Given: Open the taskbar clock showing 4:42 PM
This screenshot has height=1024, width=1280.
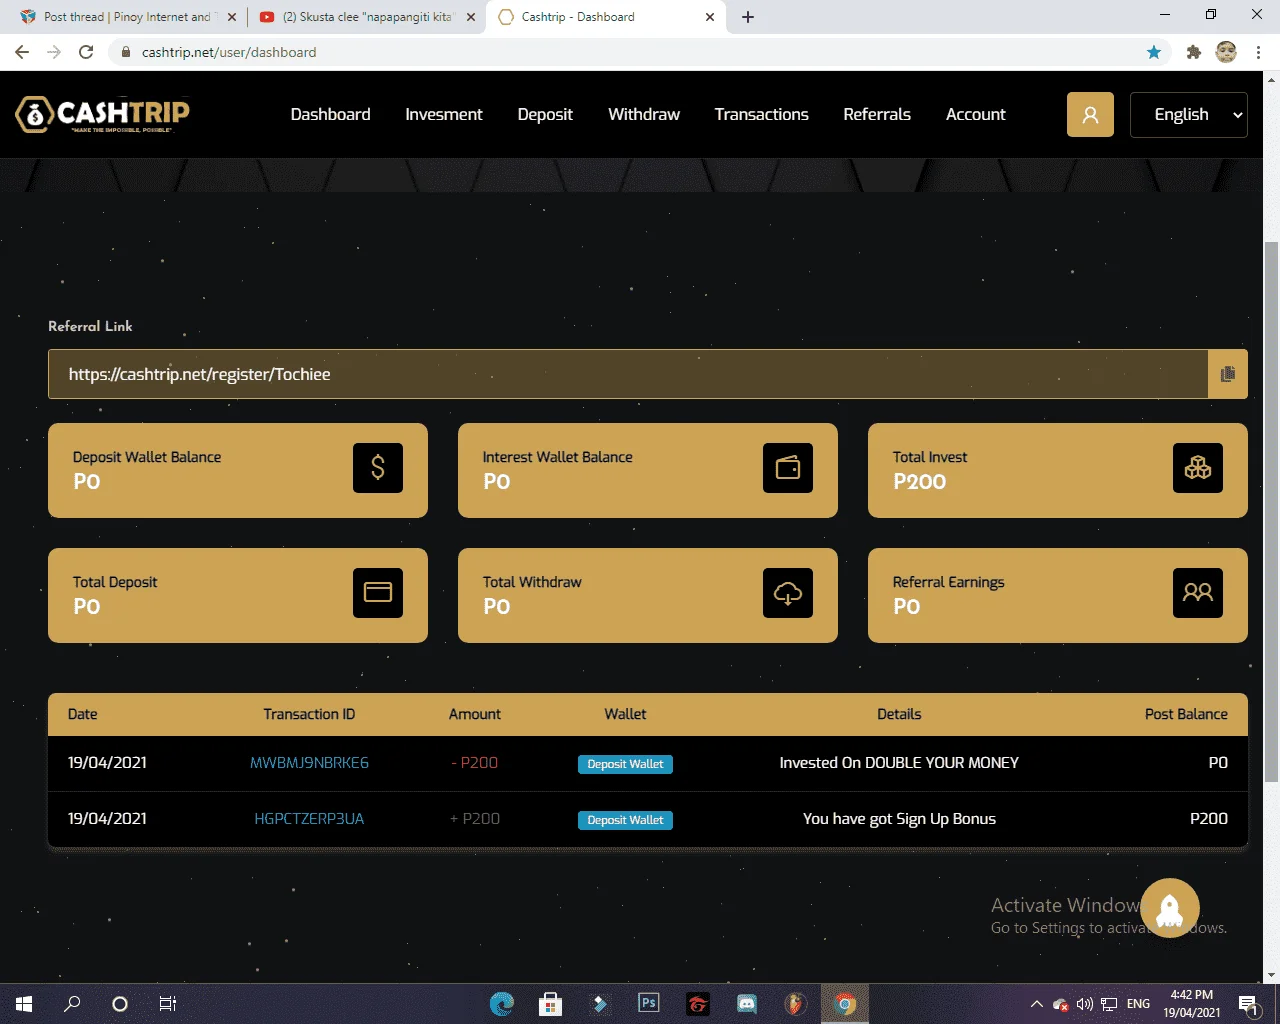Looking at the screenshot, I should coord(1192,1004).
